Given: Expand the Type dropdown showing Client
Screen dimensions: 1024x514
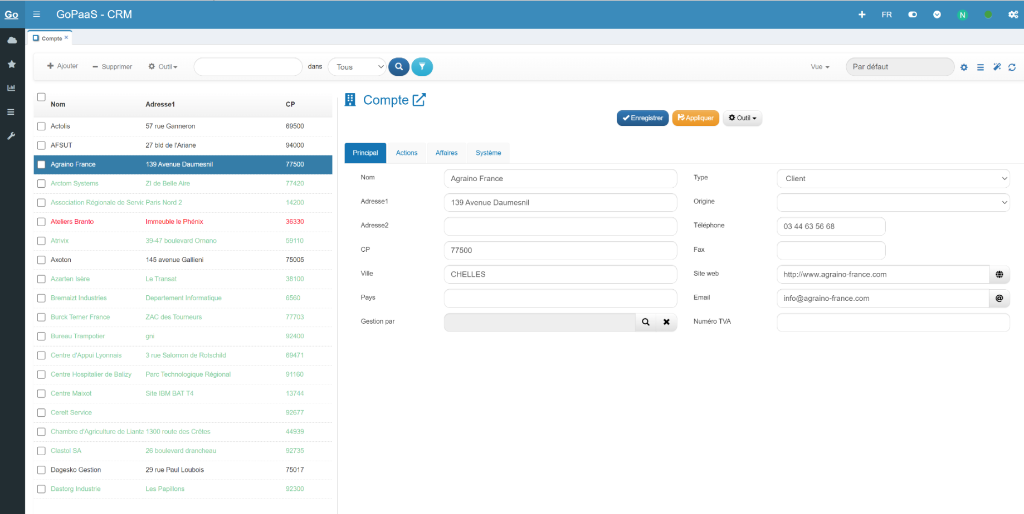Looking at the screenshot, I should 892,178.
